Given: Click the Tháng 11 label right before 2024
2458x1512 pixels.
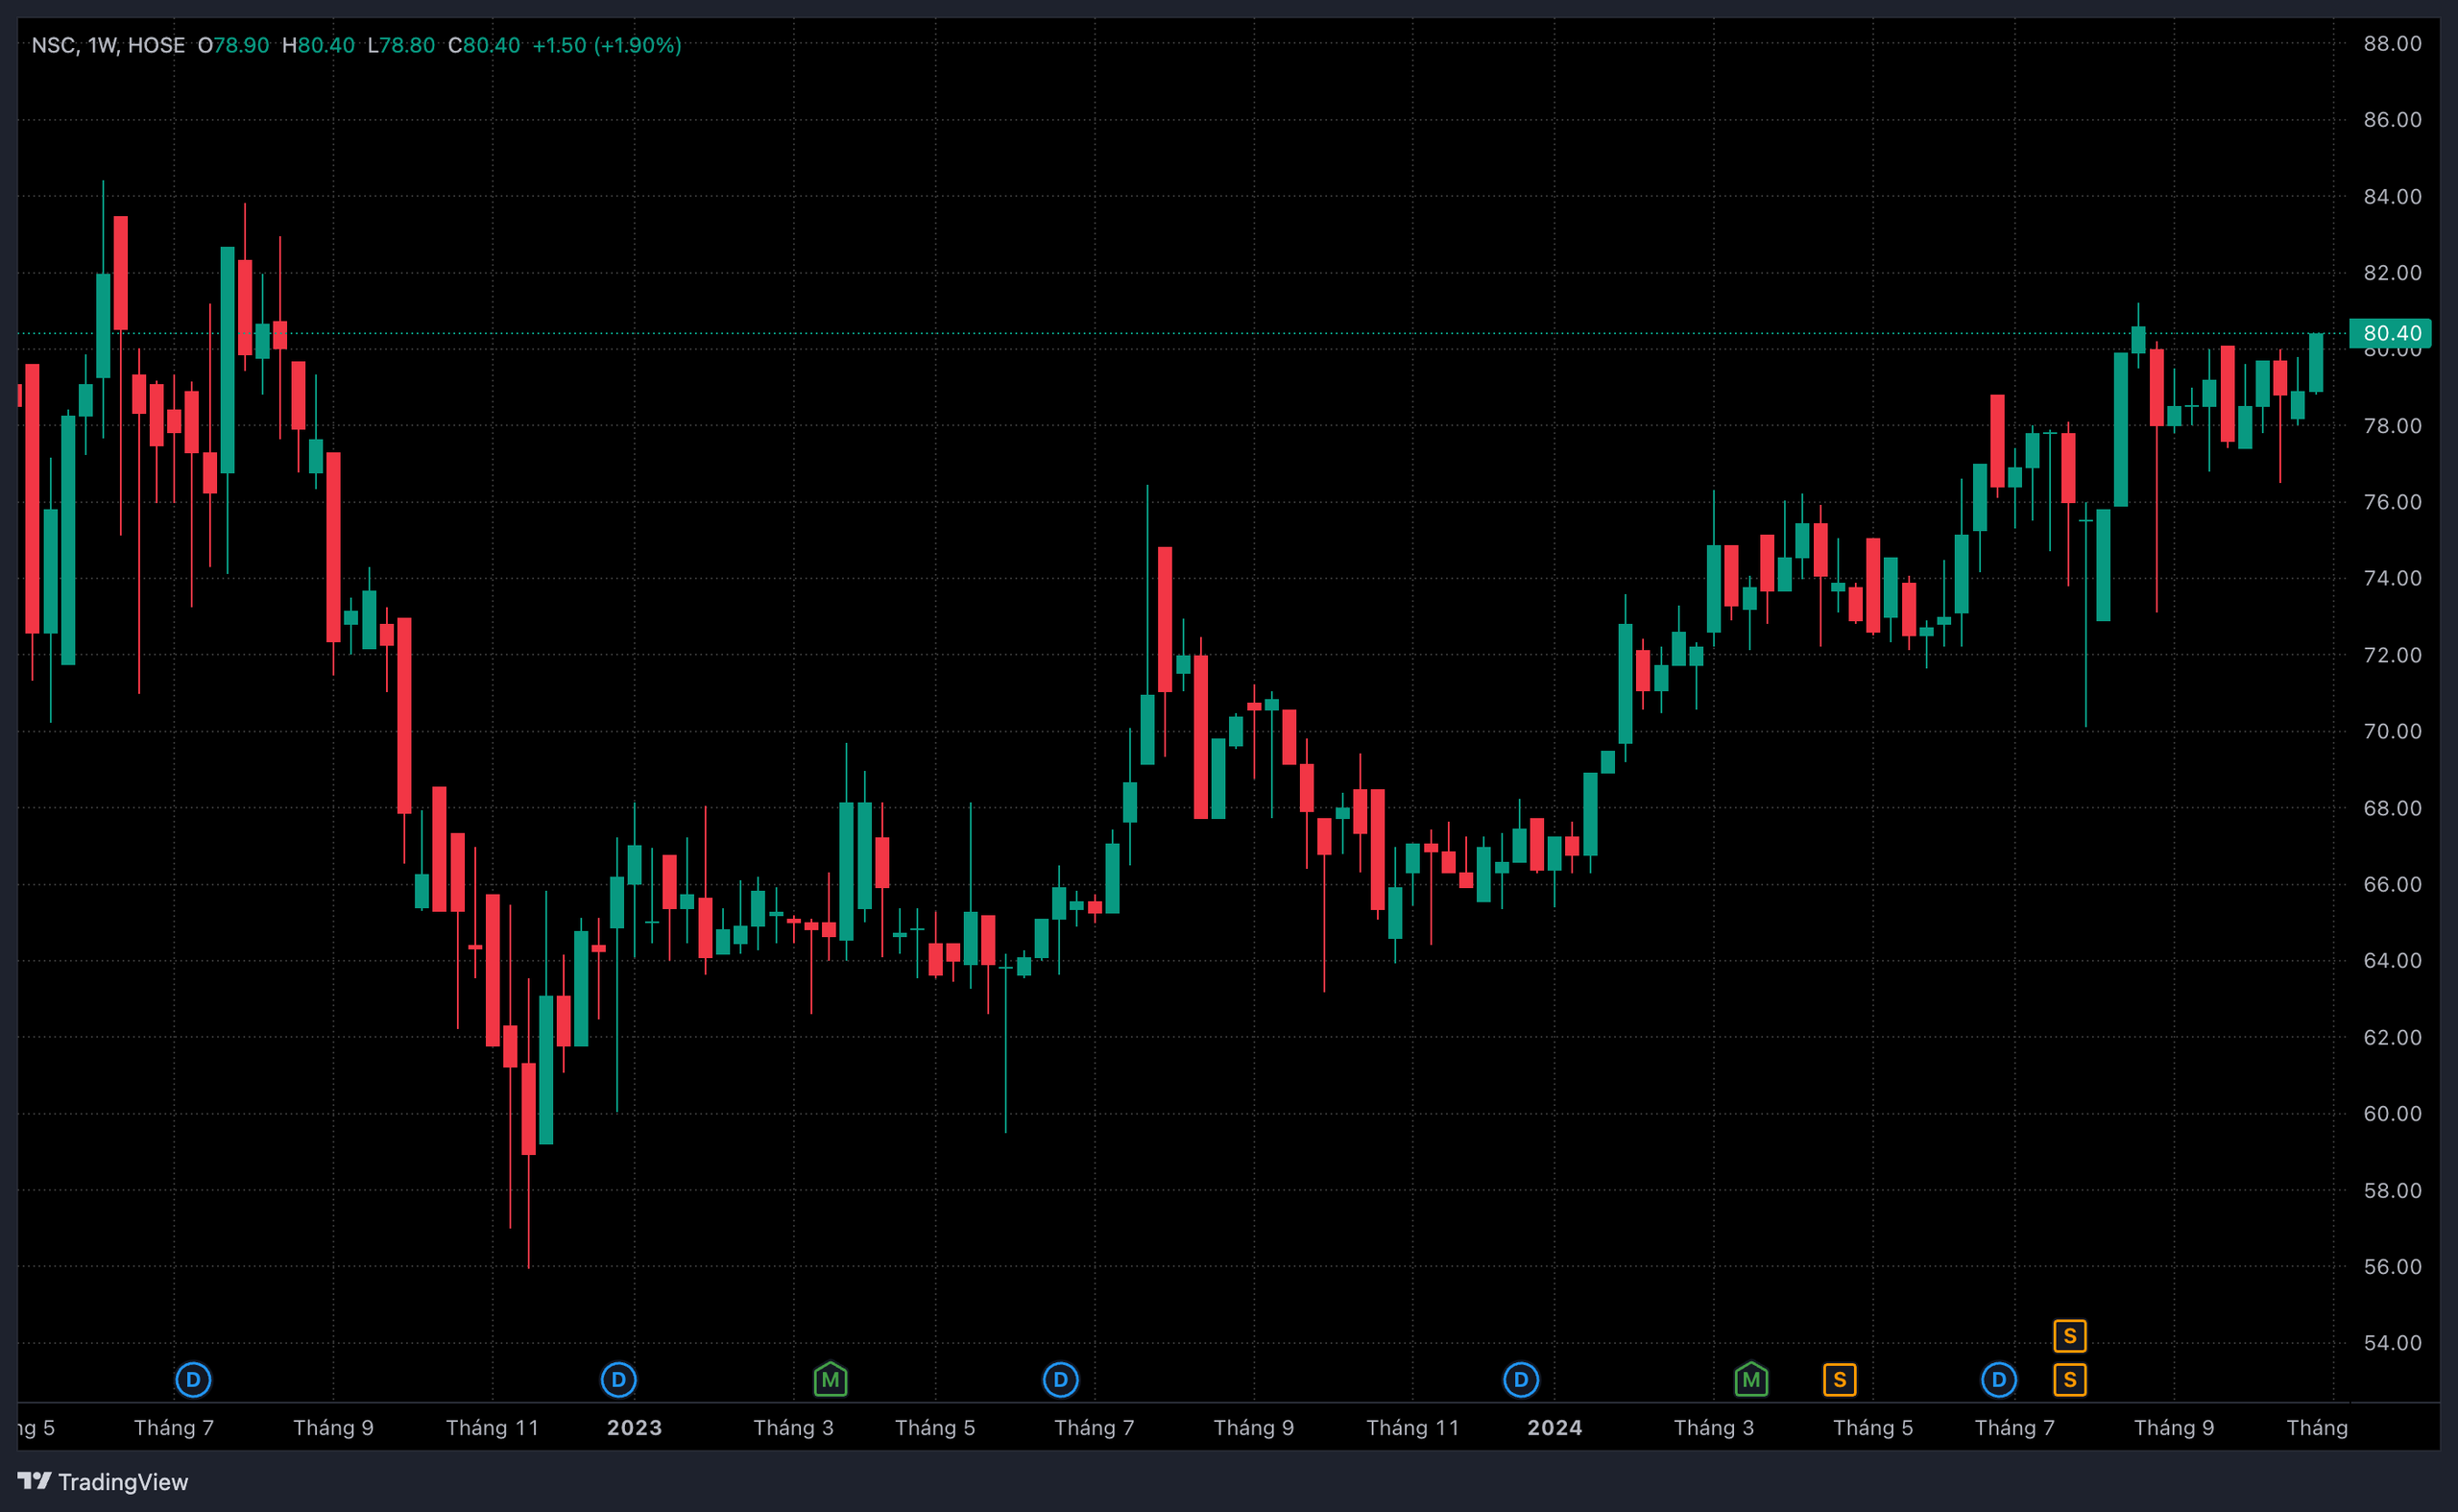Looking at the screenshot, I should tap(1412, 1427).
